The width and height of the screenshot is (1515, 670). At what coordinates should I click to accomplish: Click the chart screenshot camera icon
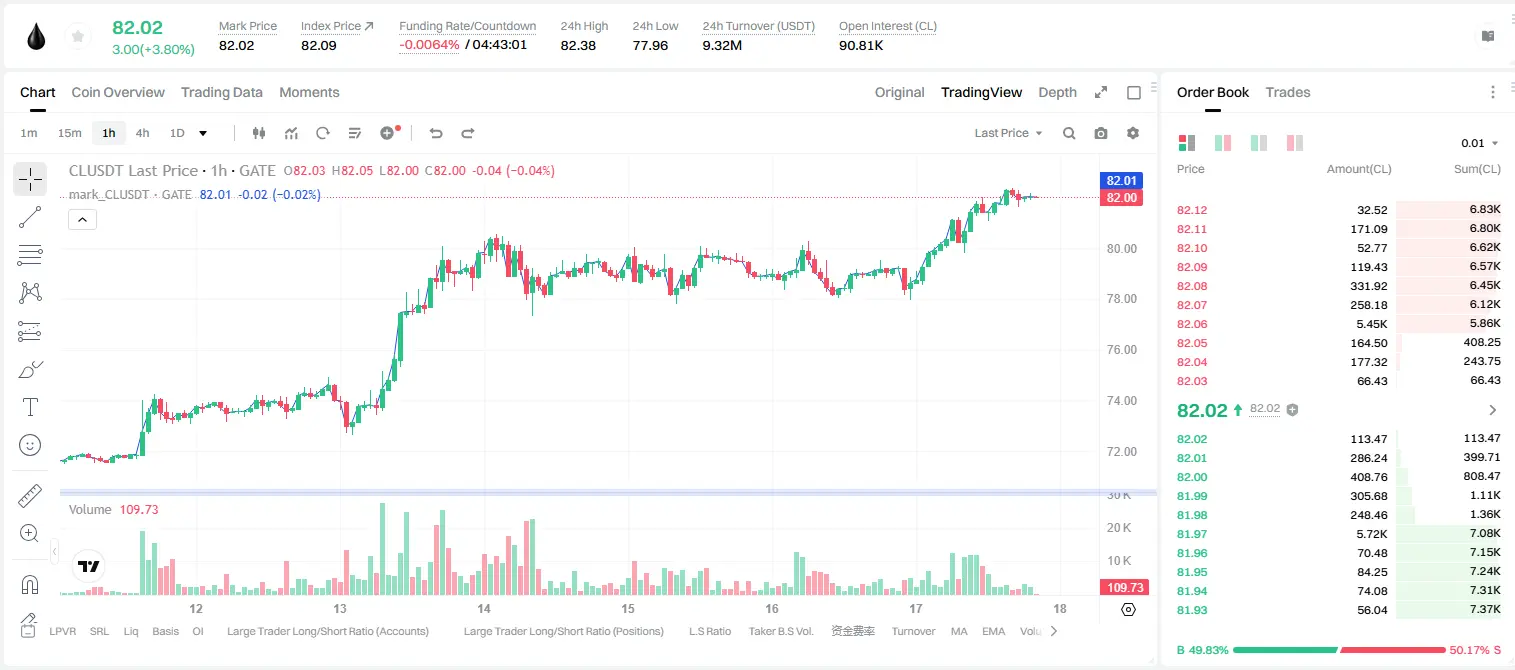[x=1101, y=133]
